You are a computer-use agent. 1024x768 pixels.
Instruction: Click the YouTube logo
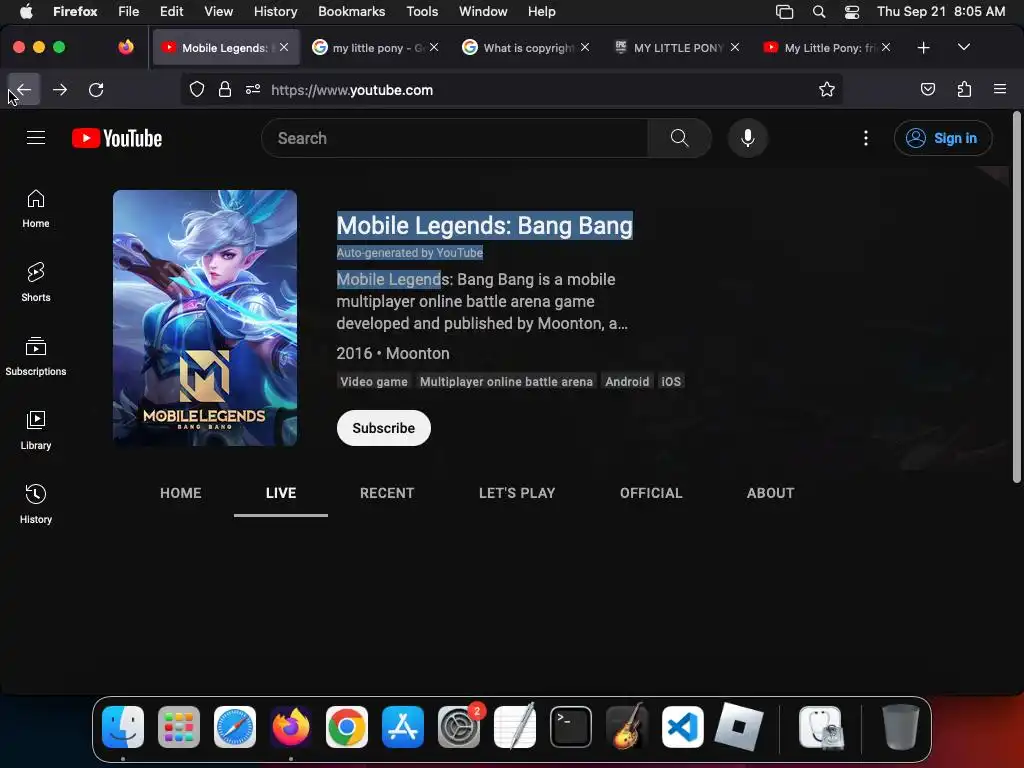(x=117, y=138)
